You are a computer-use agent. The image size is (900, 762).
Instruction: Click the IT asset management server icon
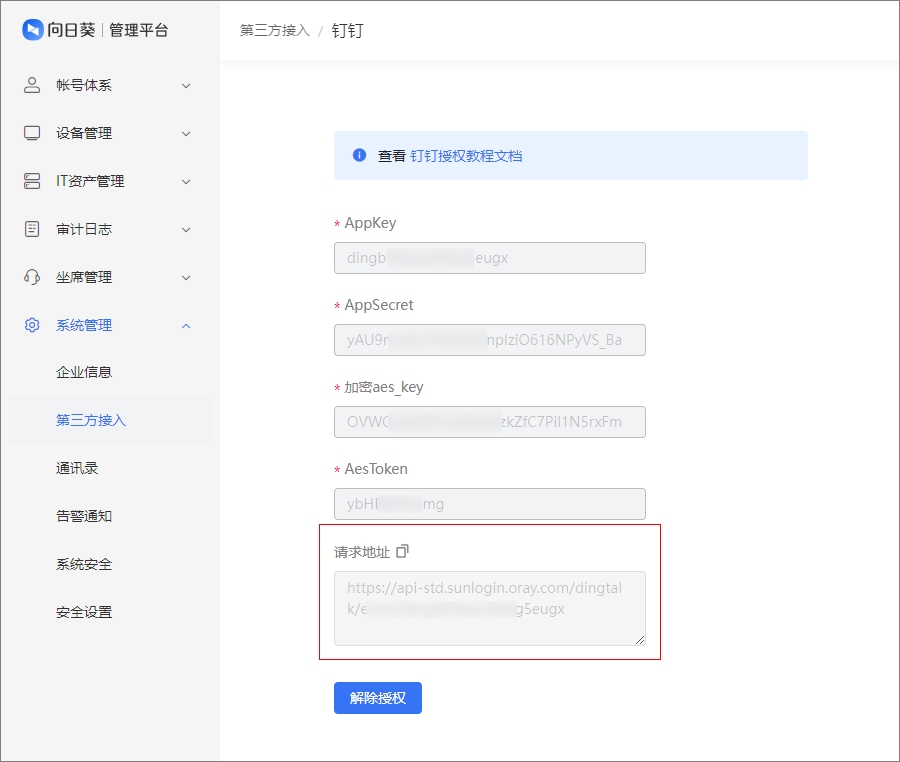point(33,181)
